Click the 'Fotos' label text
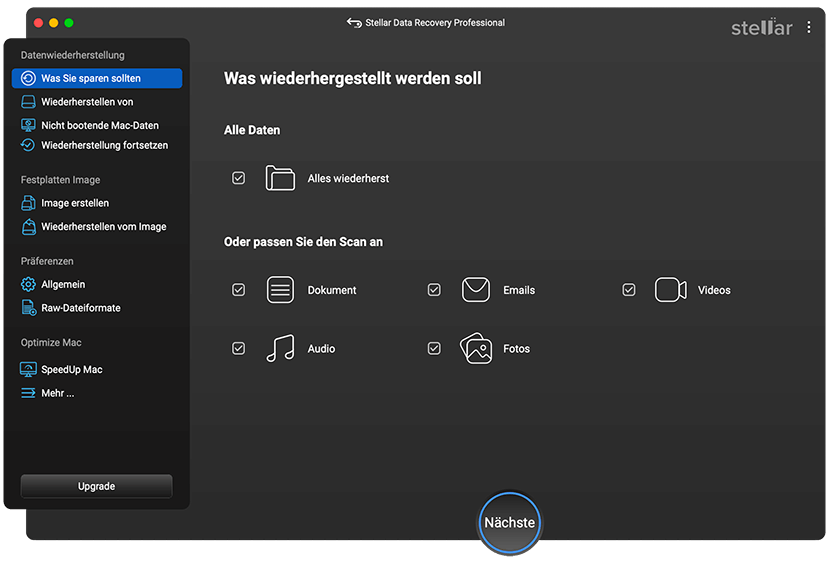Viewport: 831px width, 568px height. click(516, 349)
